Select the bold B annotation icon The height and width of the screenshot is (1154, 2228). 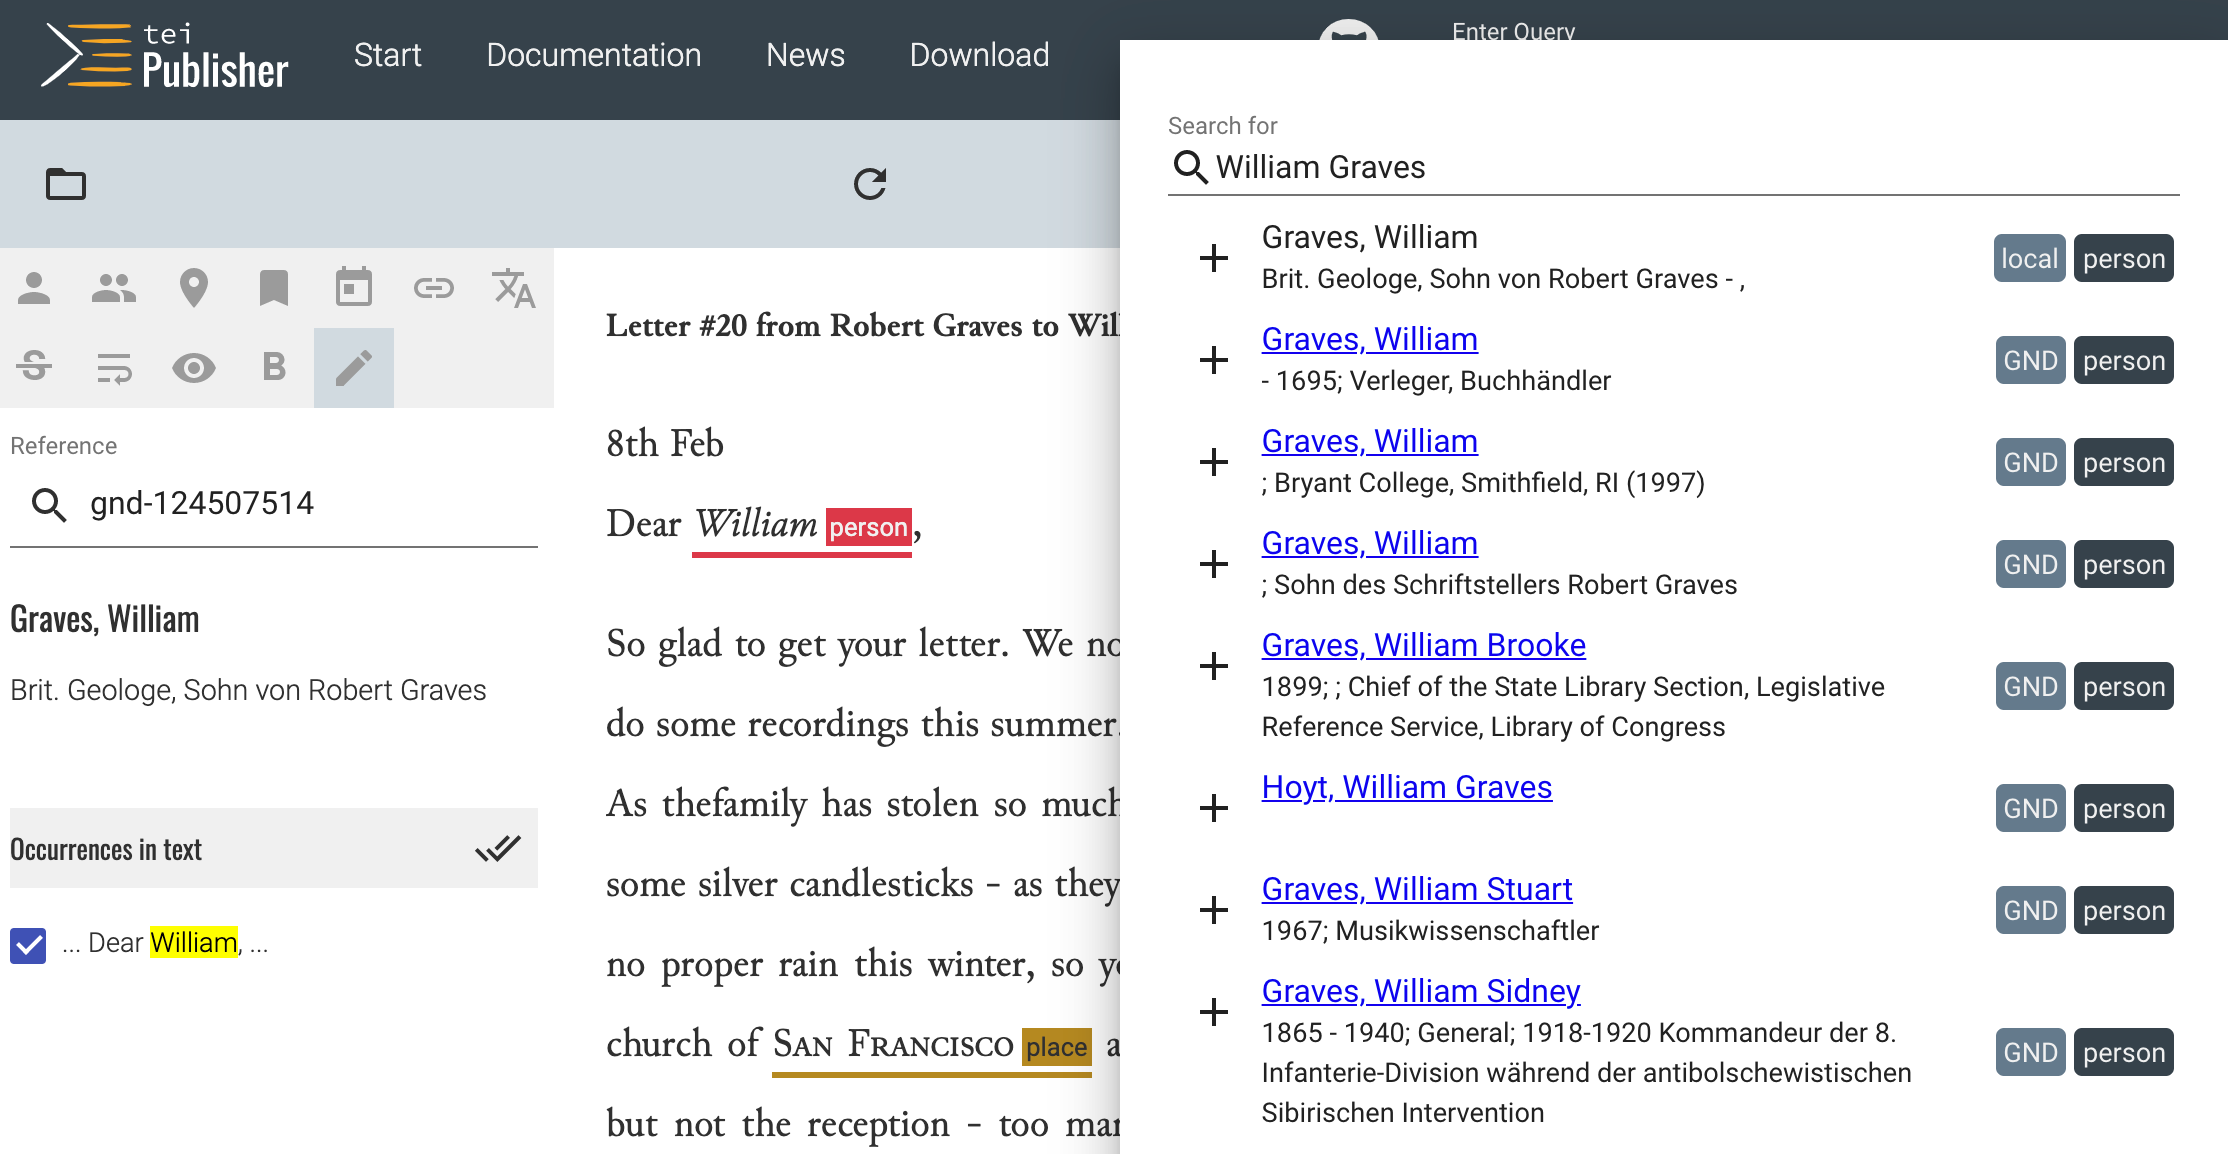pos(274,367)
